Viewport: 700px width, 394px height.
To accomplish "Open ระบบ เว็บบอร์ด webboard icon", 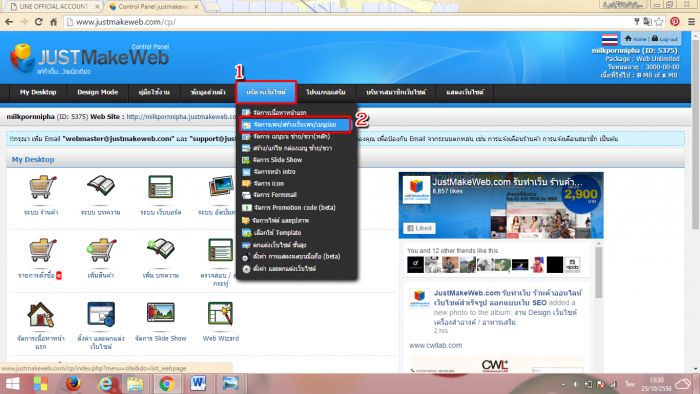I will (x=161, y=187).
